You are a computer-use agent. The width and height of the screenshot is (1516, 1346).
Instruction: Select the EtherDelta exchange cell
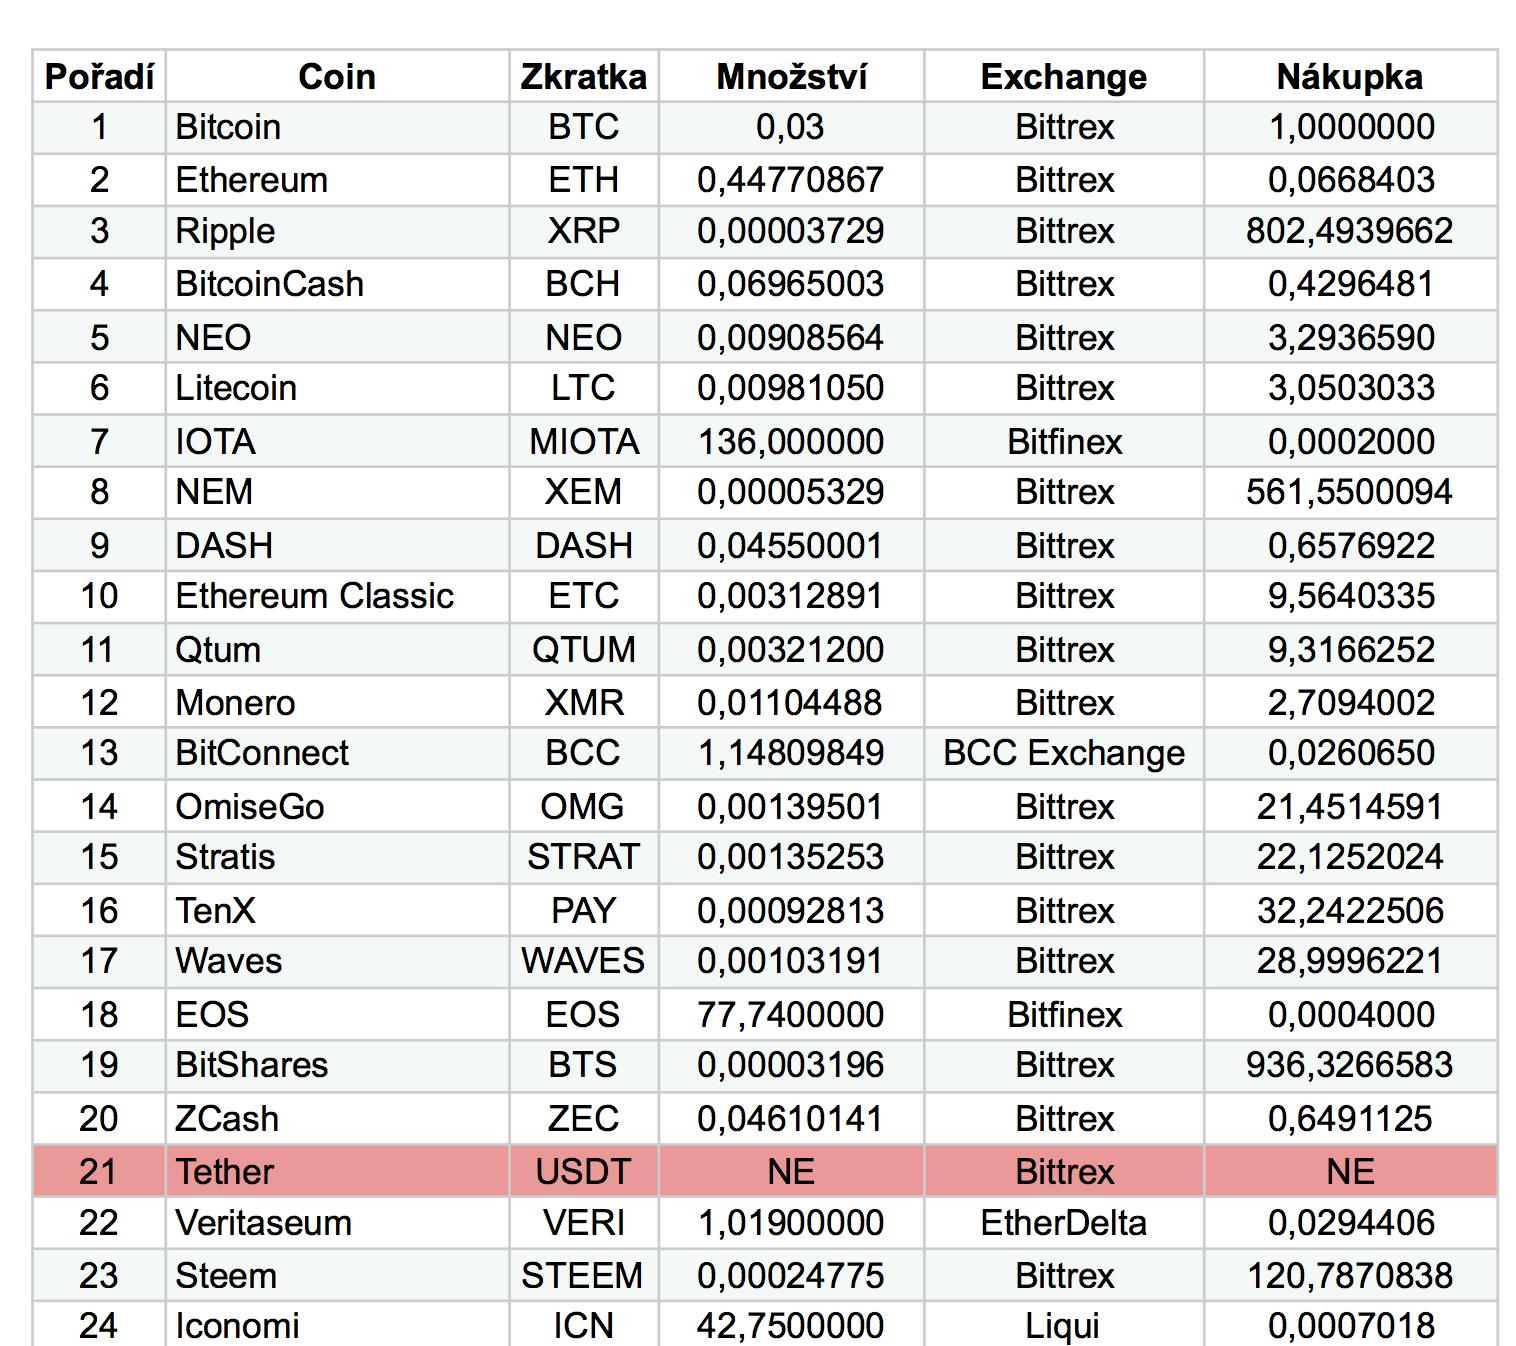[x=1064, y=1223]
